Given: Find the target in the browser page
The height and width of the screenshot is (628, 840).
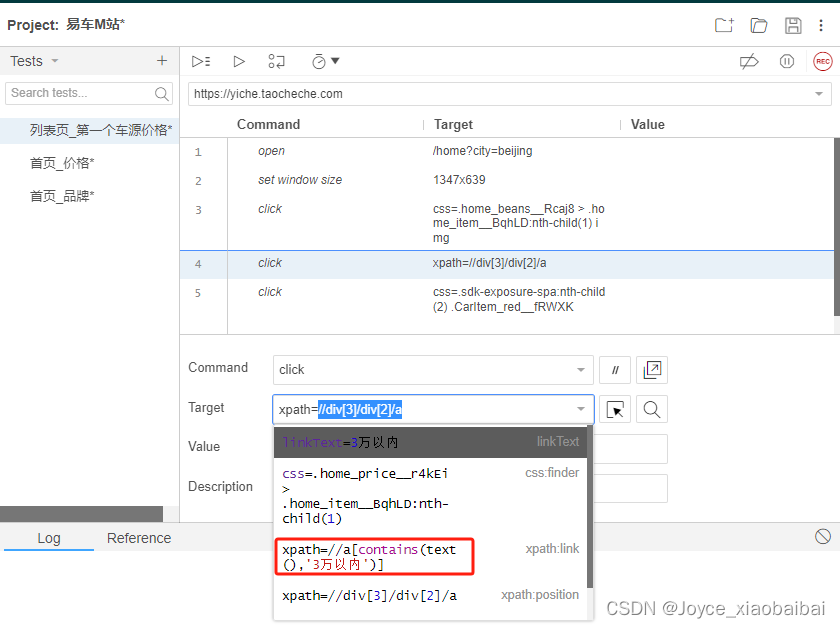Looking at the screenshot, I should [651, 408].
